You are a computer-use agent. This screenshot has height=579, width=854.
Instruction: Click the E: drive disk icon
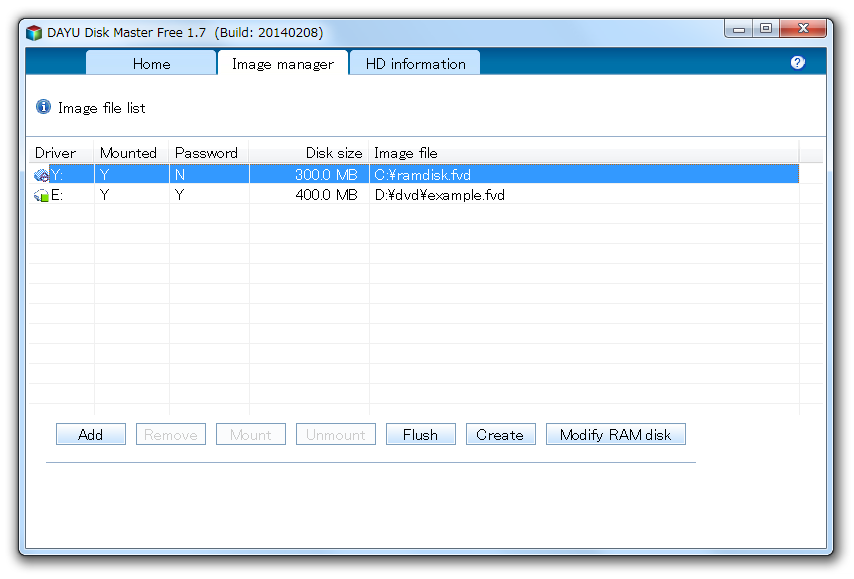coord(41,195)
